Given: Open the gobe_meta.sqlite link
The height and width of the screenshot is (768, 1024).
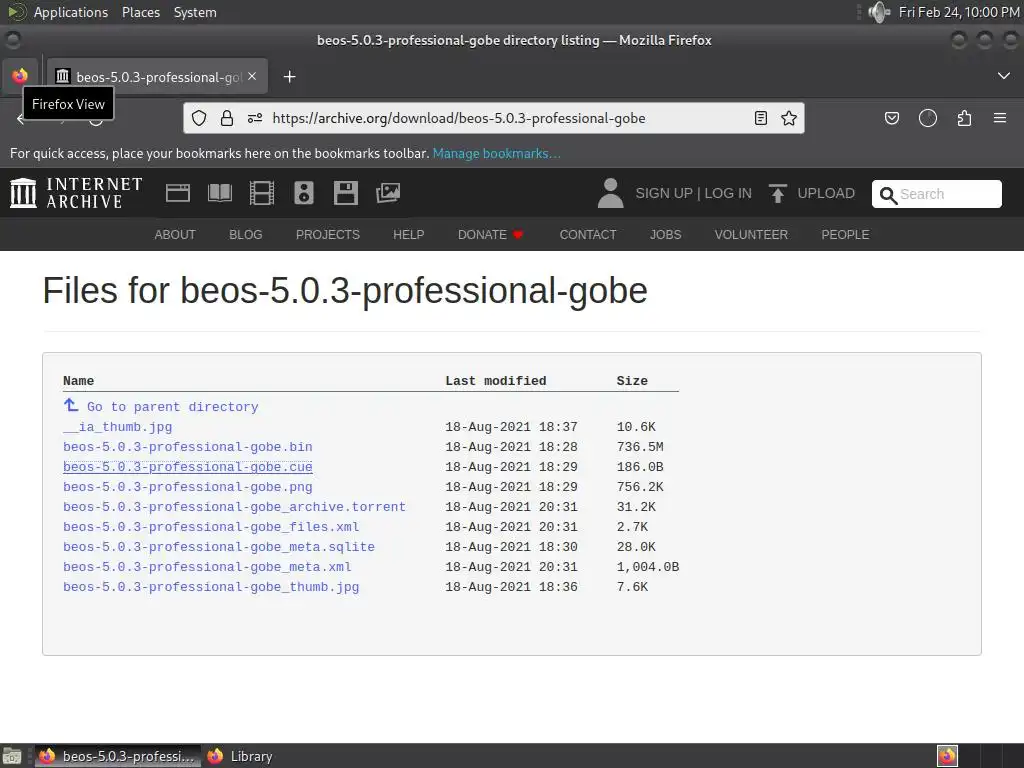Looking at the screenshot, I should [x=219, y=547].
